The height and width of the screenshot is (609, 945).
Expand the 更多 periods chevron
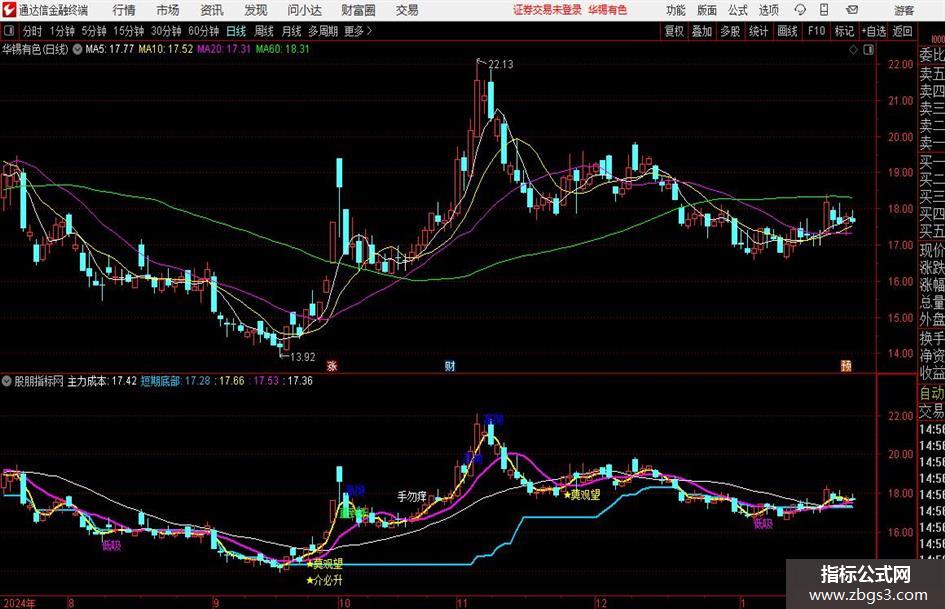[369, 31]
